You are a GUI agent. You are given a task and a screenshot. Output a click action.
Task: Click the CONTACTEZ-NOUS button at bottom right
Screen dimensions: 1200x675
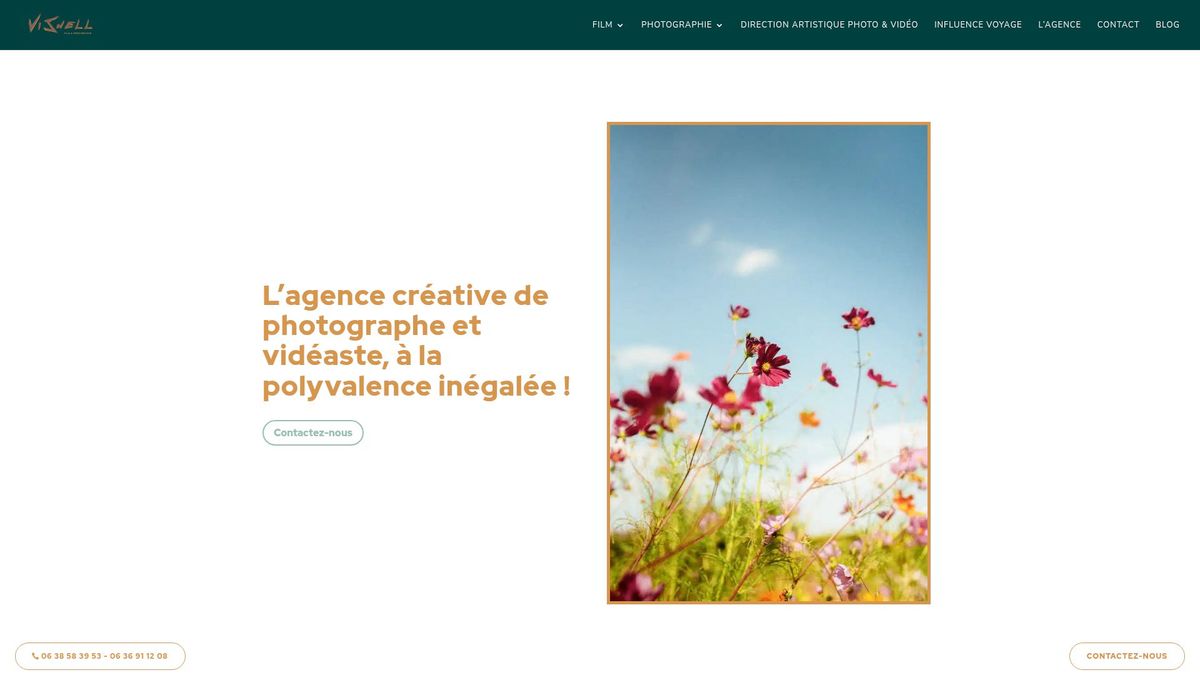(x=1127, y=654)
